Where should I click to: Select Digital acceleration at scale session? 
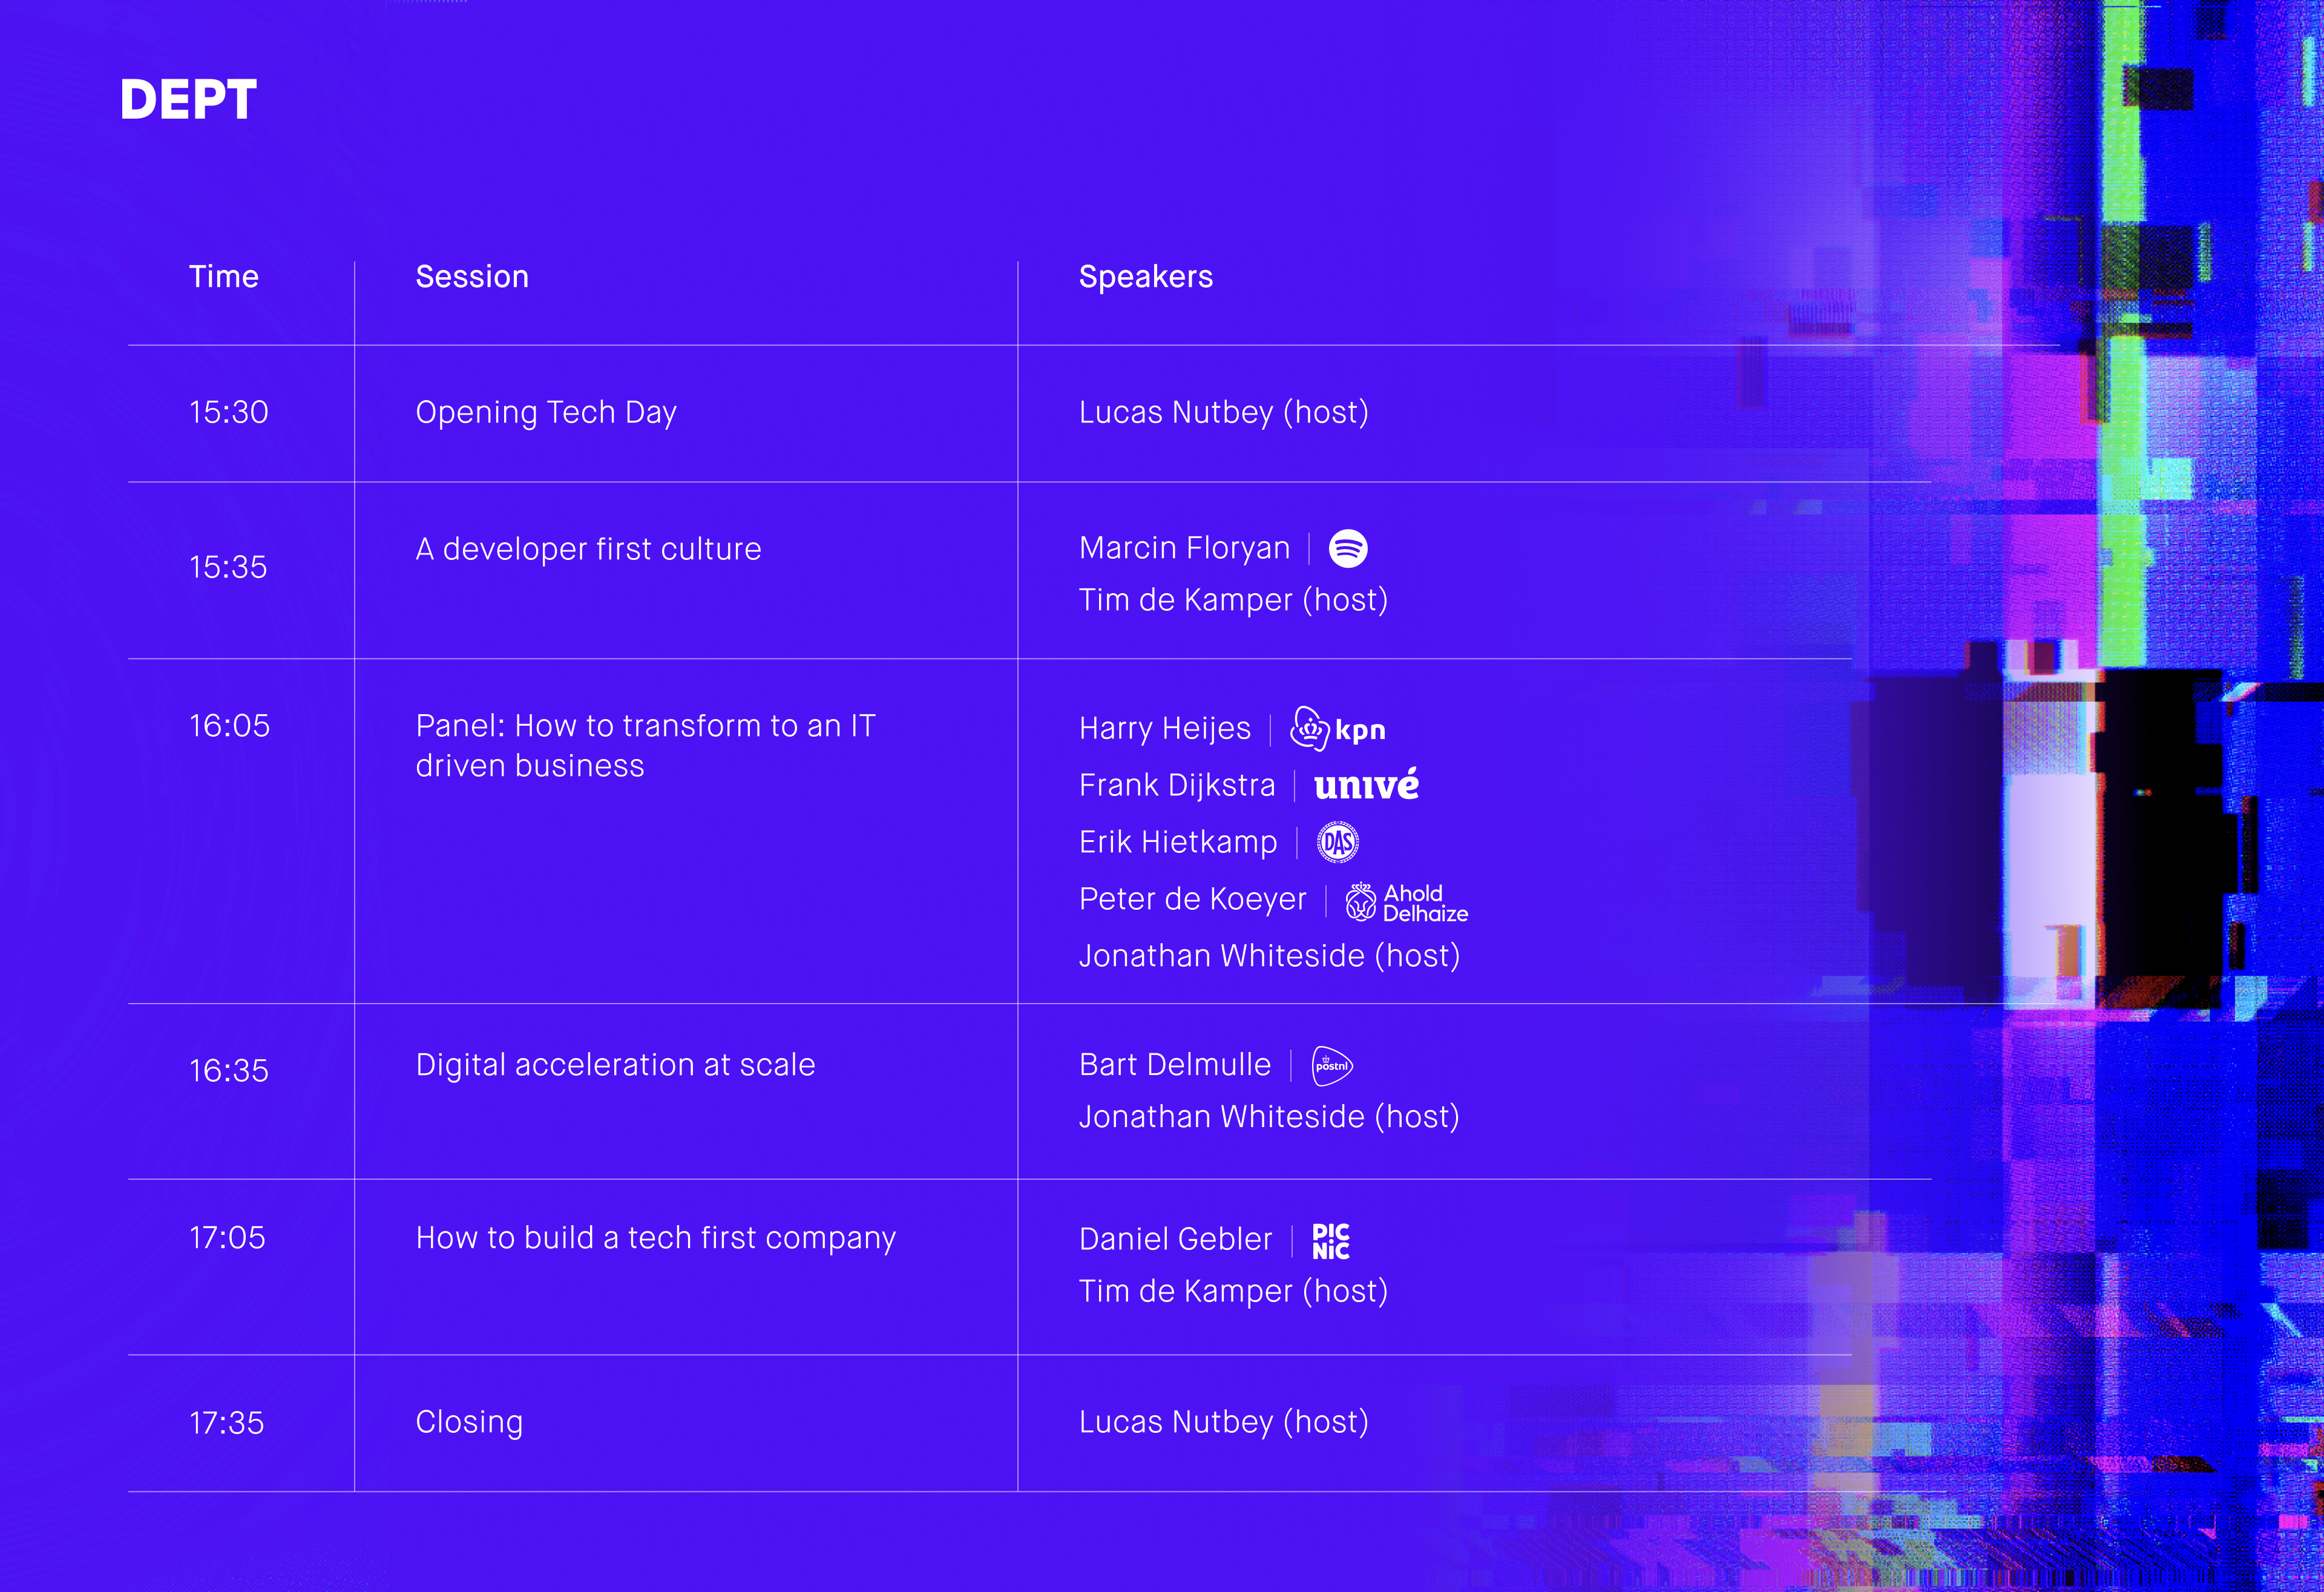tap(615, 1065)
